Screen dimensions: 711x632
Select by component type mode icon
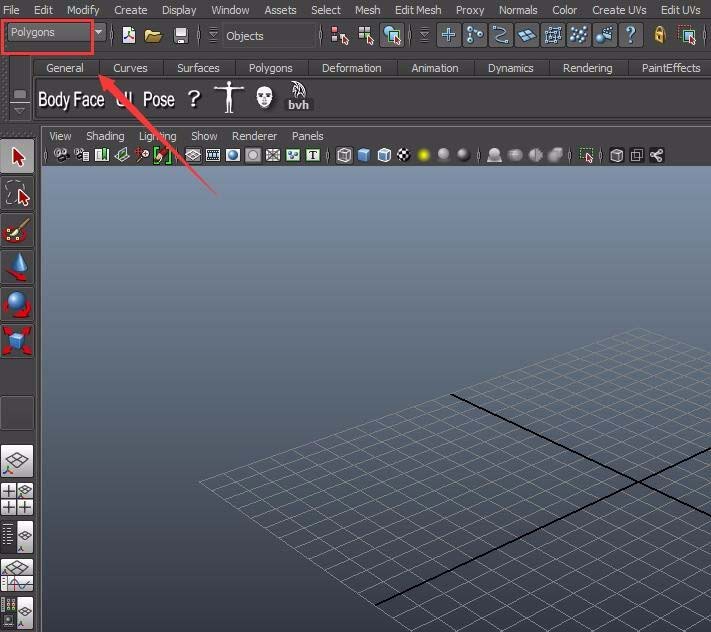(x=392, y=35)
